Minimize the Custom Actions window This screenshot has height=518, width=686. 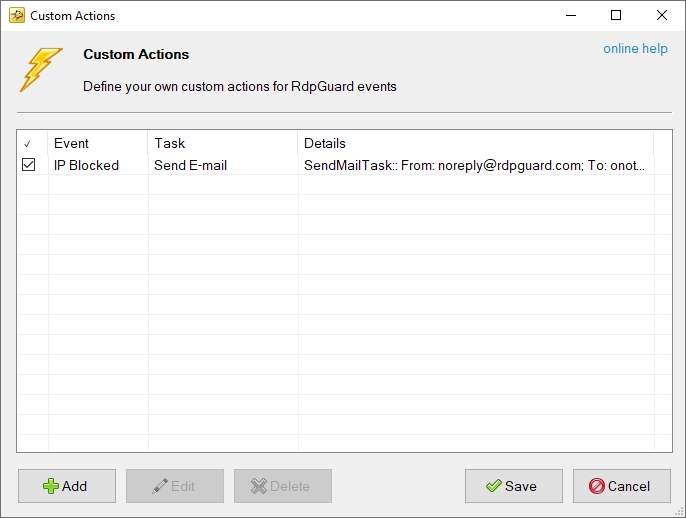(x=571, y=15)
